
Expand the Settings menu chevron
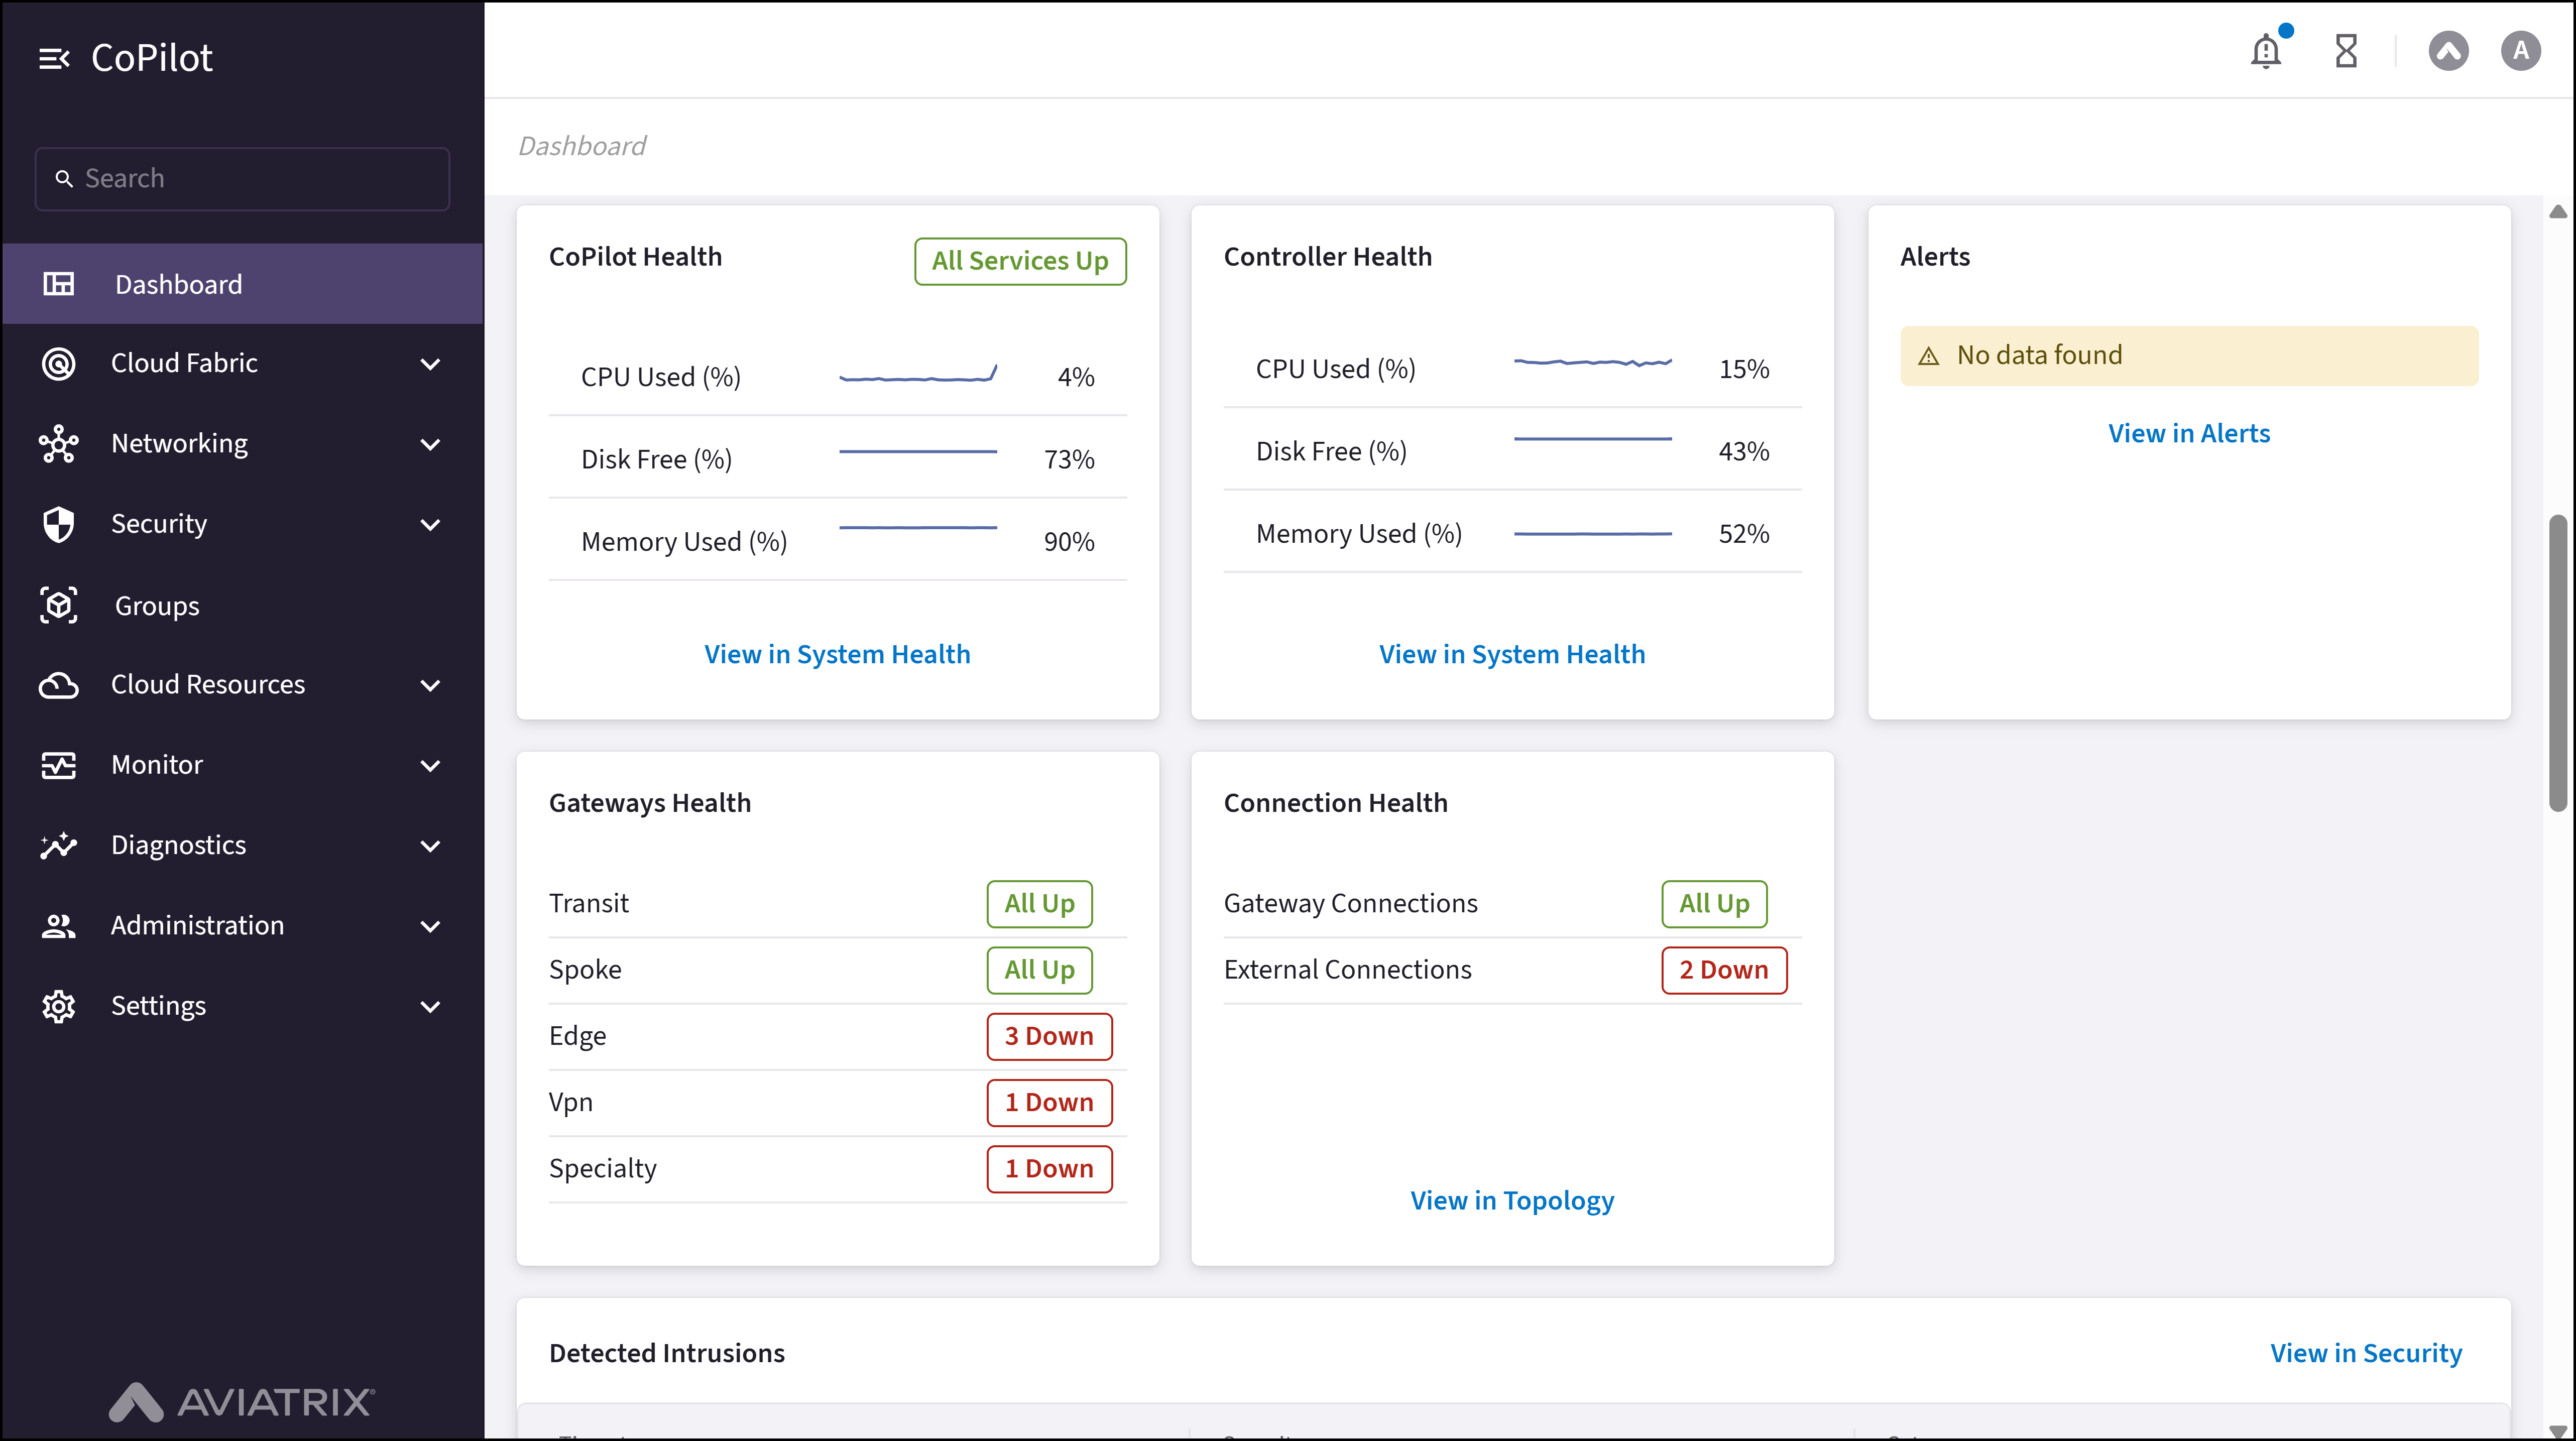click(x=431, y=1006)
